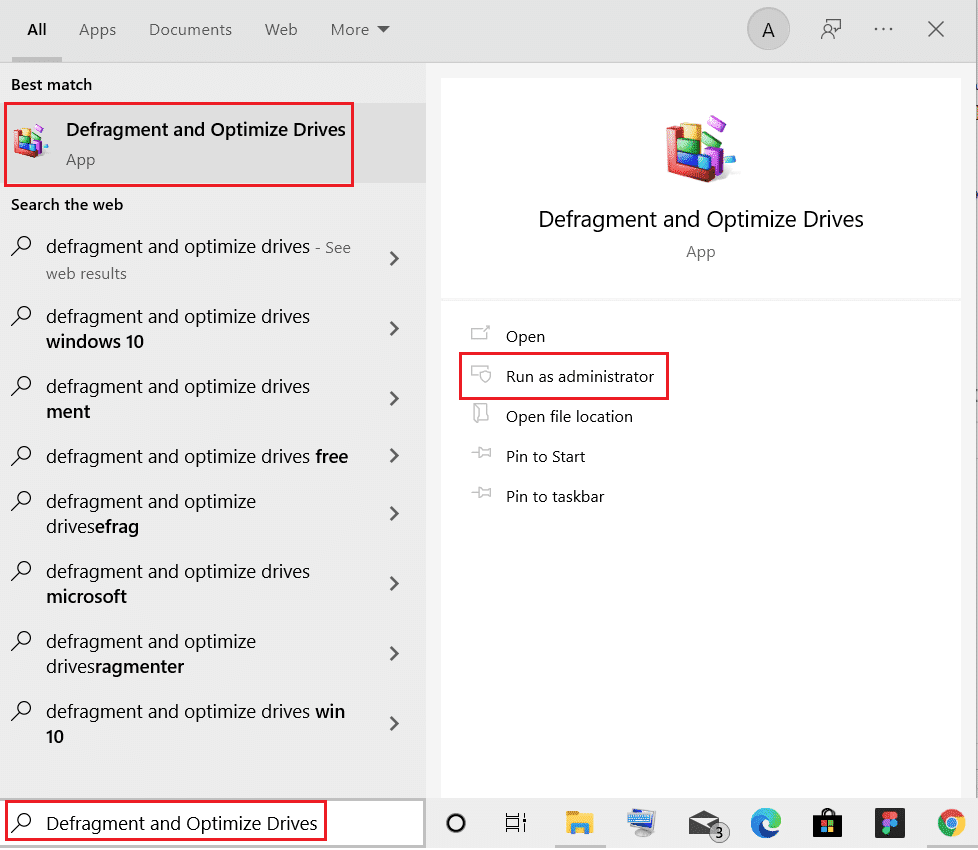Launch Microsoft Edge from the taskbar
Screen dimensions: 978x850
(x=766, y=823)
